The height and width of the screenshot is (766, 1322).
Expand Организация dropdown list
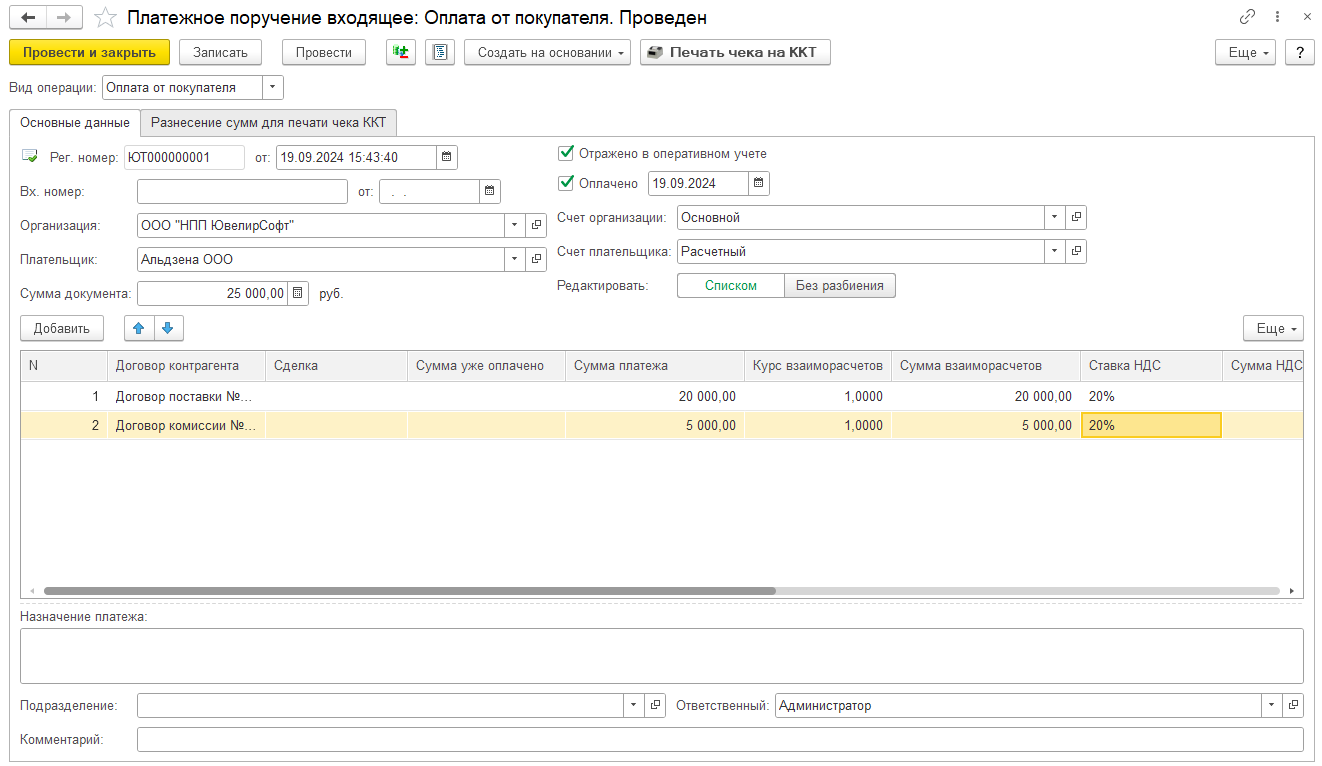[516, 226]
